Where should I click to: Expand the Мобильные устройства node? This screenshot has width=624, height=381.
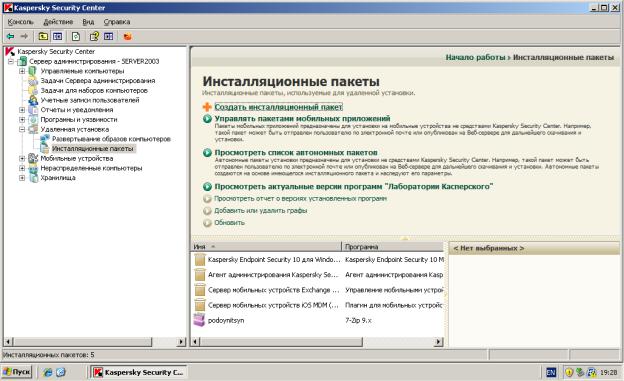[22, 158]
